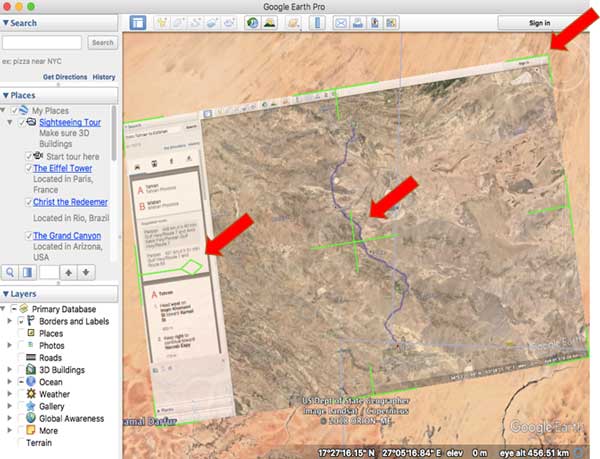
Task: Open the Christ the Redeemer link
Action: point(70,202)
